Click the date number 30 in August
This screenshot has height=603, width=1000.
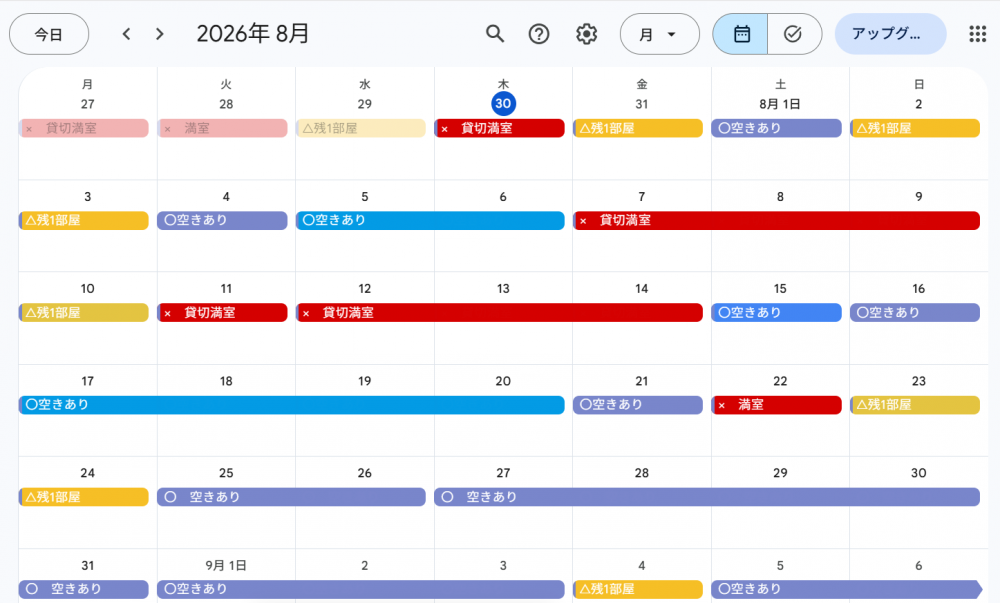pos(918,473)
